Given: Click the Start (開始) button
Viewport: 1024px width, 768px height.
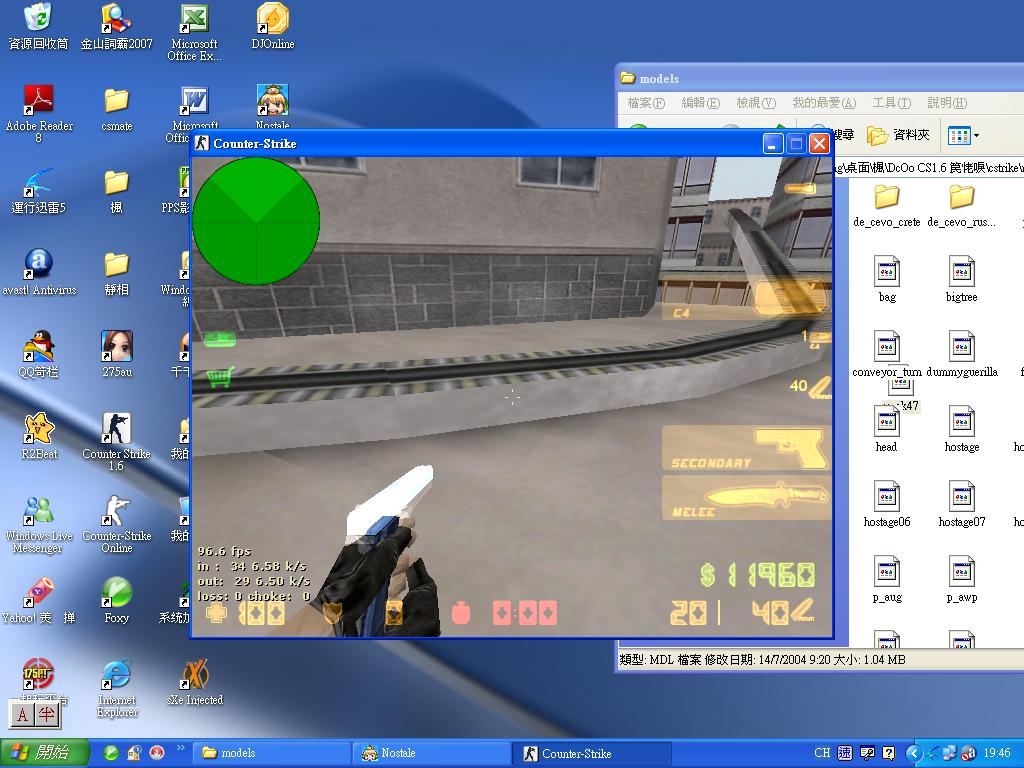Looking at the screenshot, I should pos(40,753).
